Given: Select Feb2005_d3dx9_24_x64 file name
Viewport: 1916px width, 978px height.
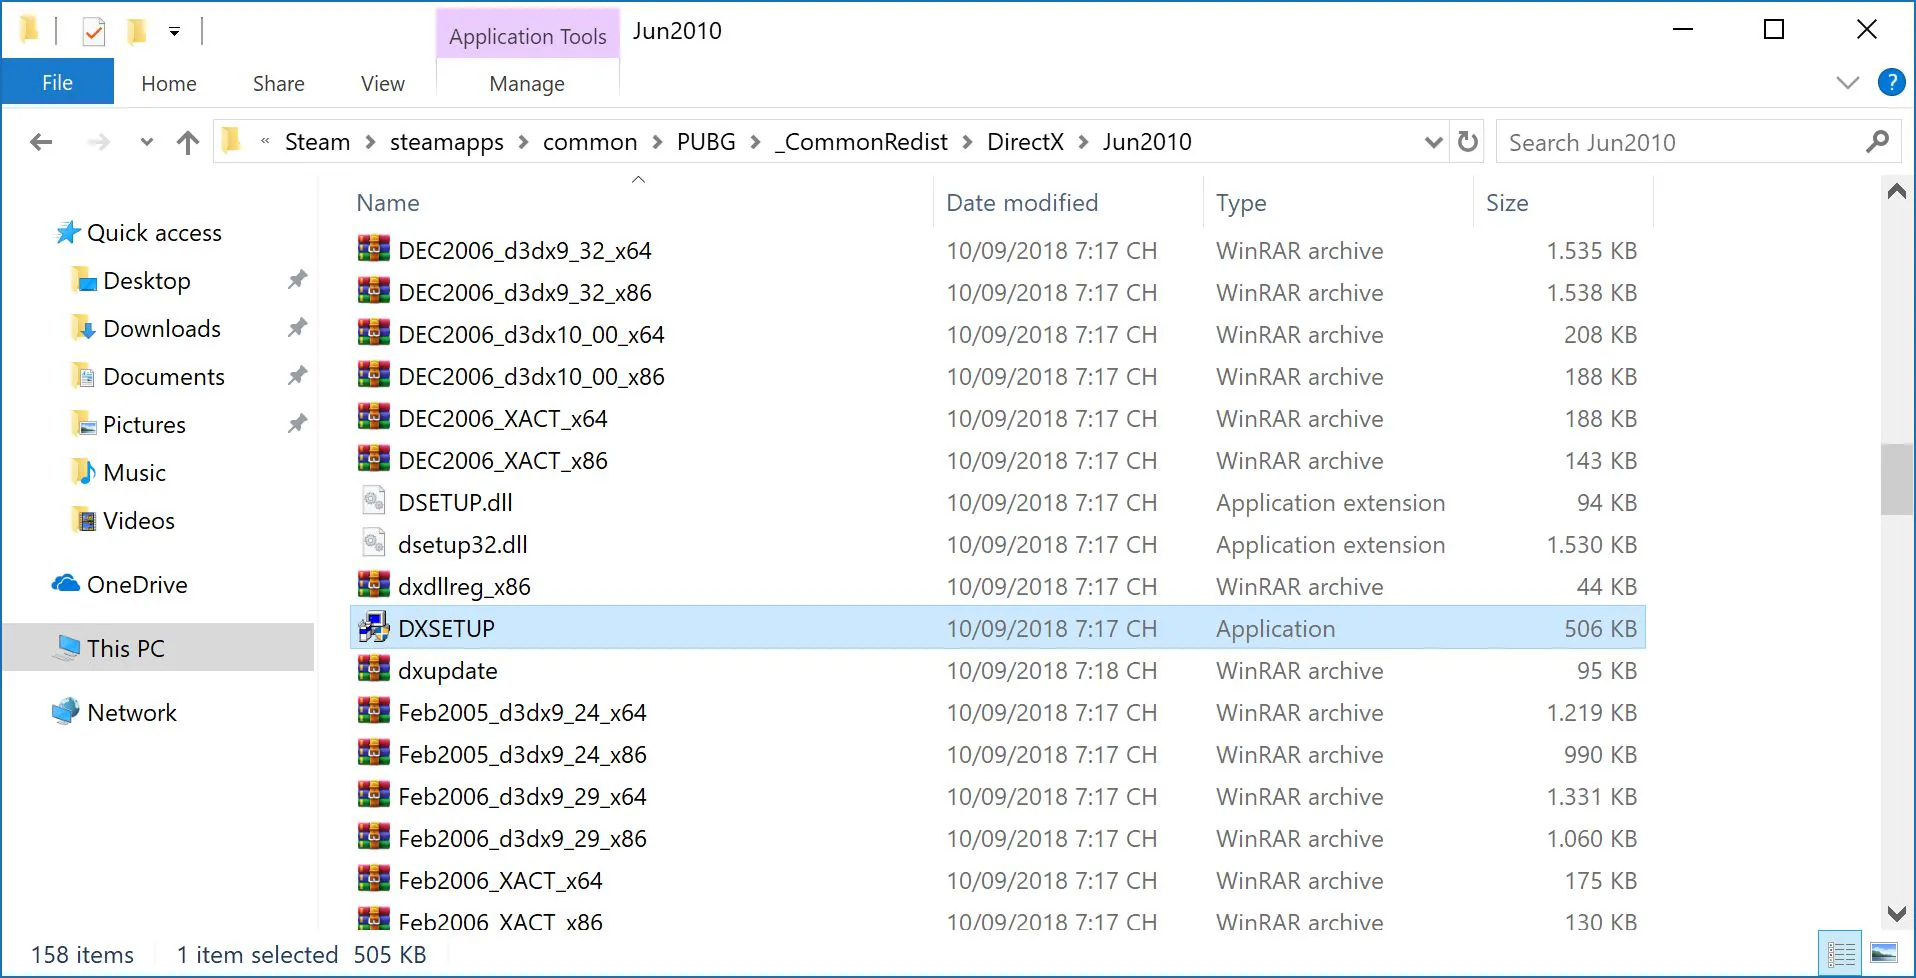Looking at the screenshot, I should coord(522,713).
